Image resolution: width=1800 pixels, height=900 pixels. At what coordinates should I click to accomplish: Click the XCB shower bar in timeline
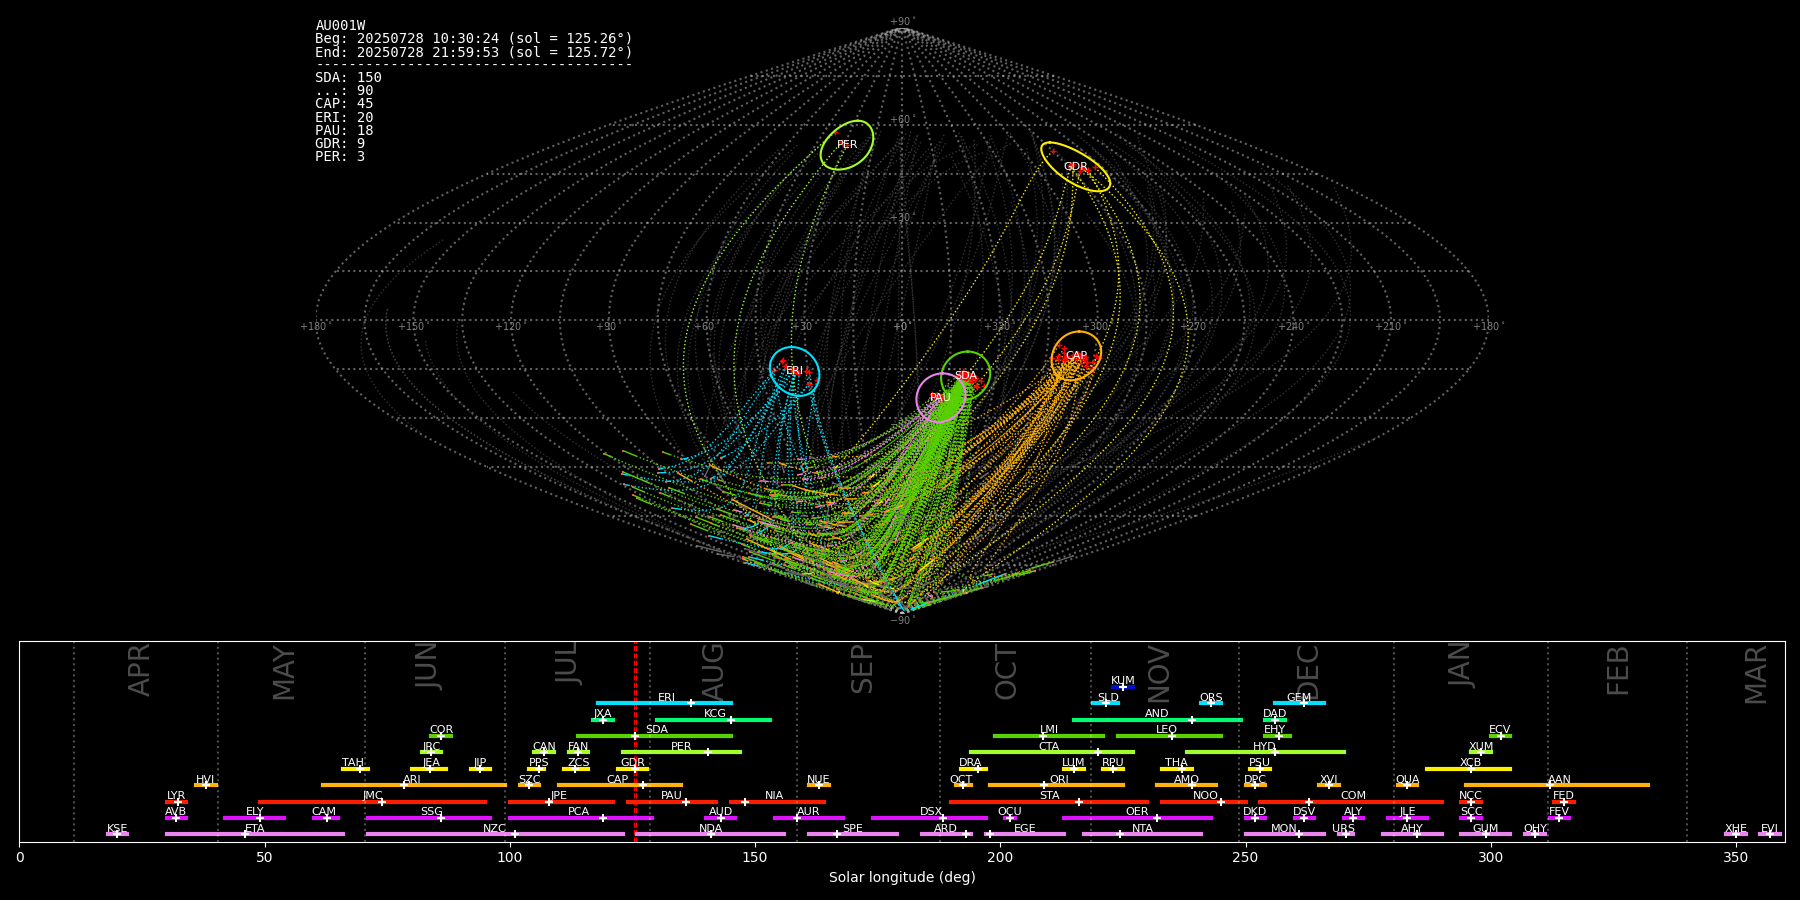tap(1468, 769)
